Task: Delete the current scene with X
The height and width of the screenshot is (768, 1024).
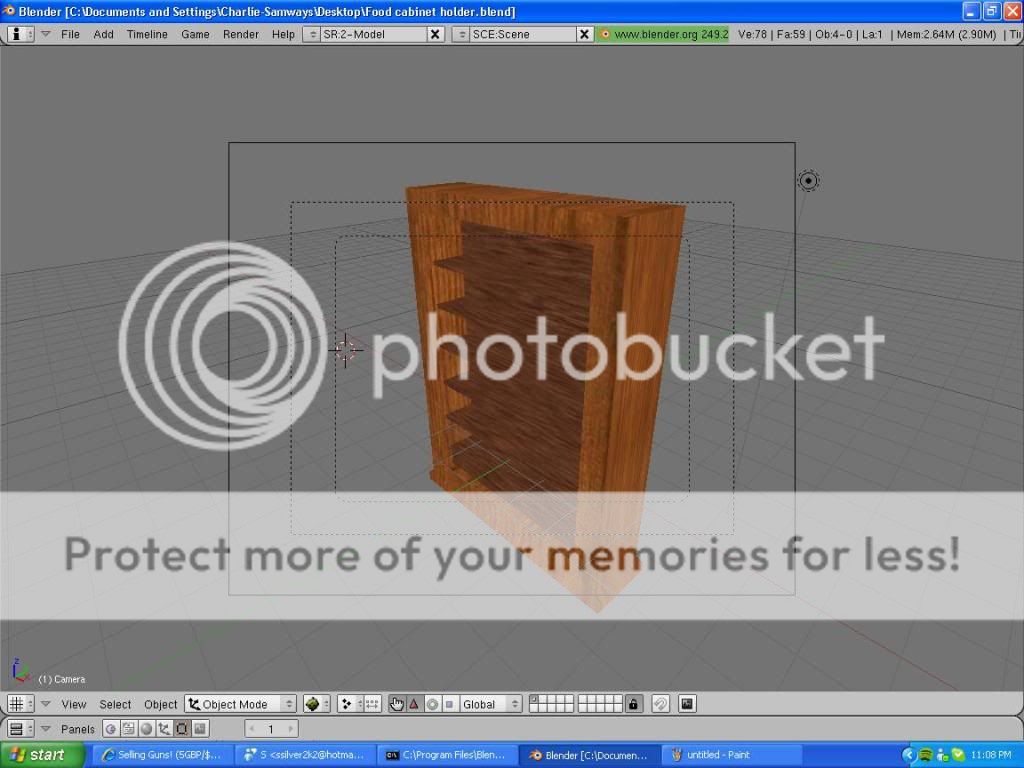Action: [584, 34]
